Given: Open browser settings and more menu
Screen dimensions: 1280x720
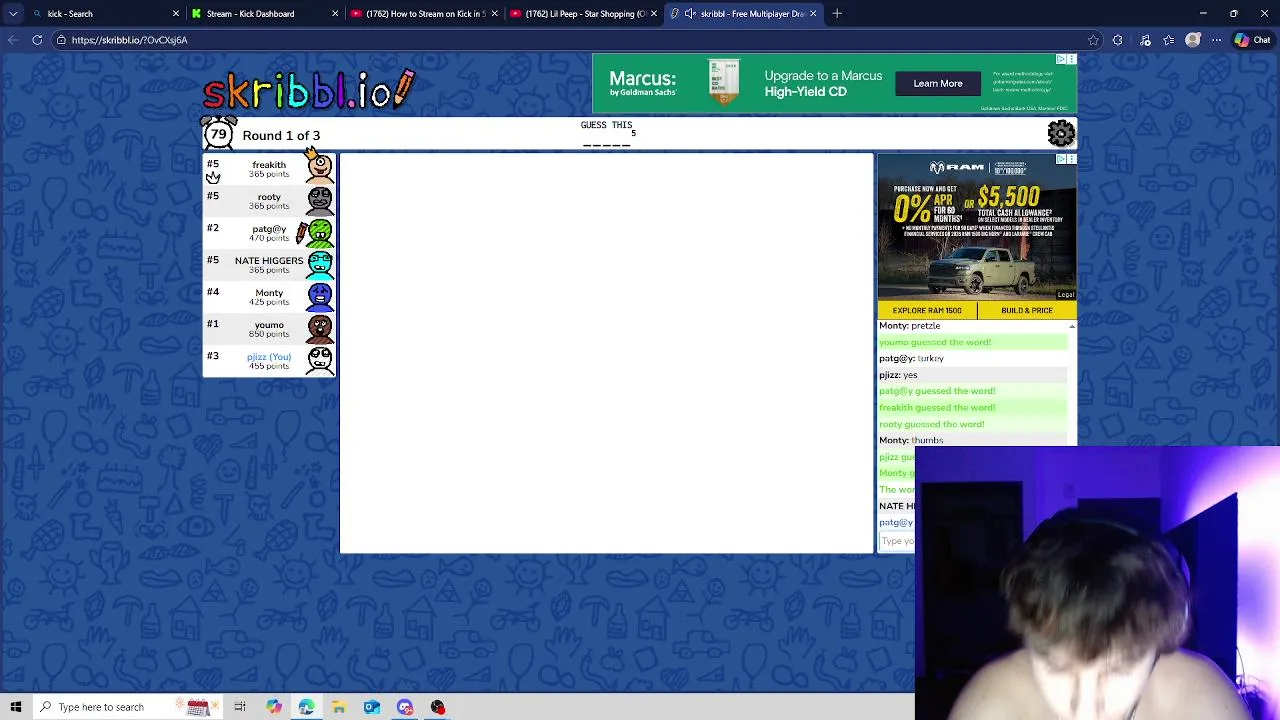Looking at the screenshot, I should (1216, 40).
